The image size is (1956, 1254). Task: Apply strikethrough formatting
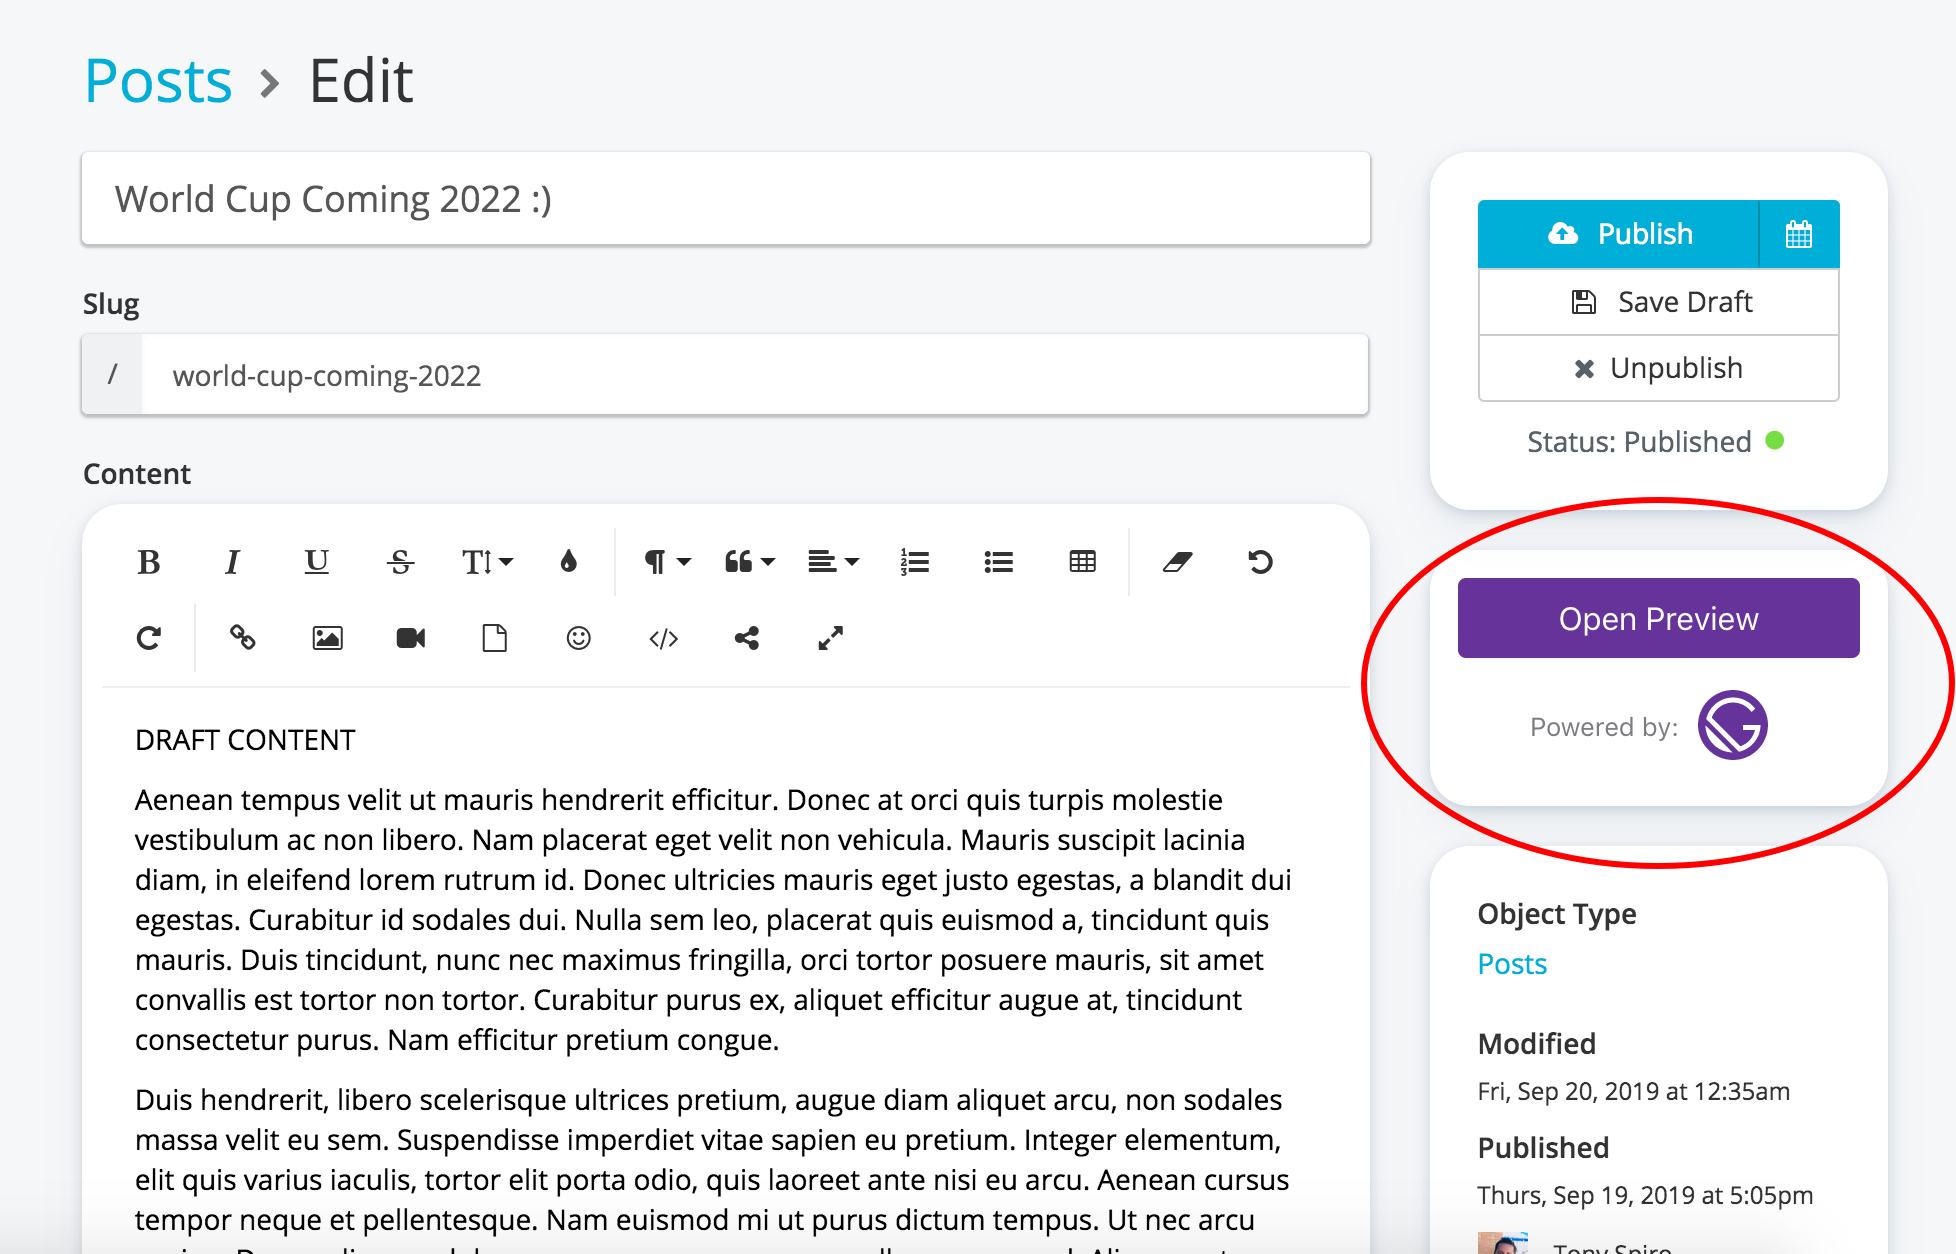pos(400,562)
